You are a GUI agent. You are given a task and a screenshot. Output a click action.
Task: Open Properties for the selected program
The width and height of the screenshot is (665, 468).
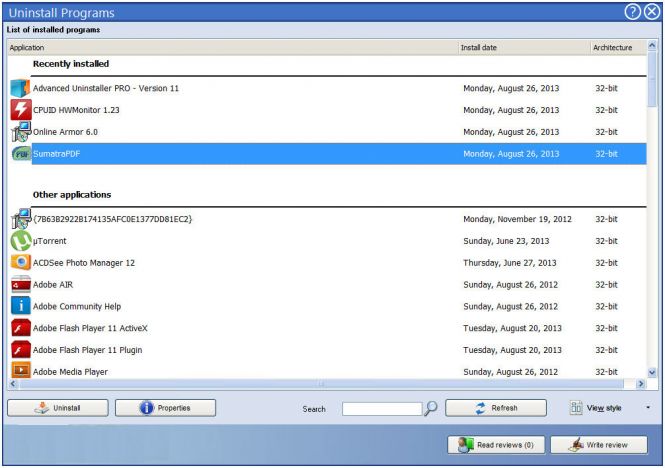click(165, 408)
